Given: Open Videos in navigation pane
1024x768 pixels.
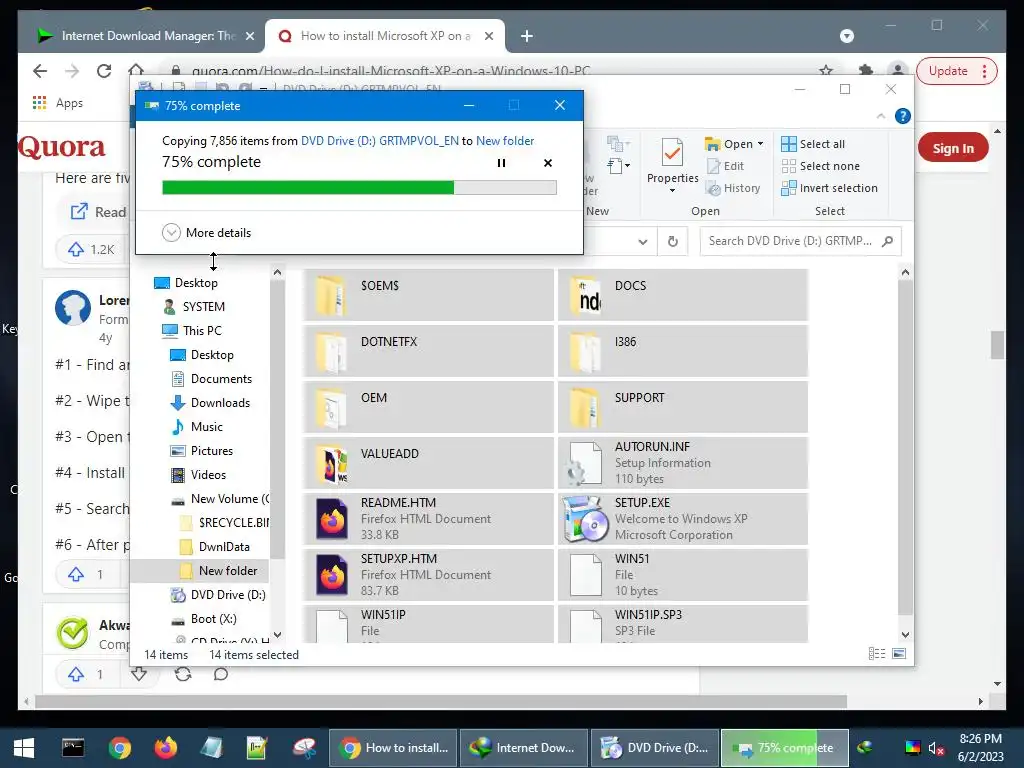Looking at the screenshot, I should point(199,475).
